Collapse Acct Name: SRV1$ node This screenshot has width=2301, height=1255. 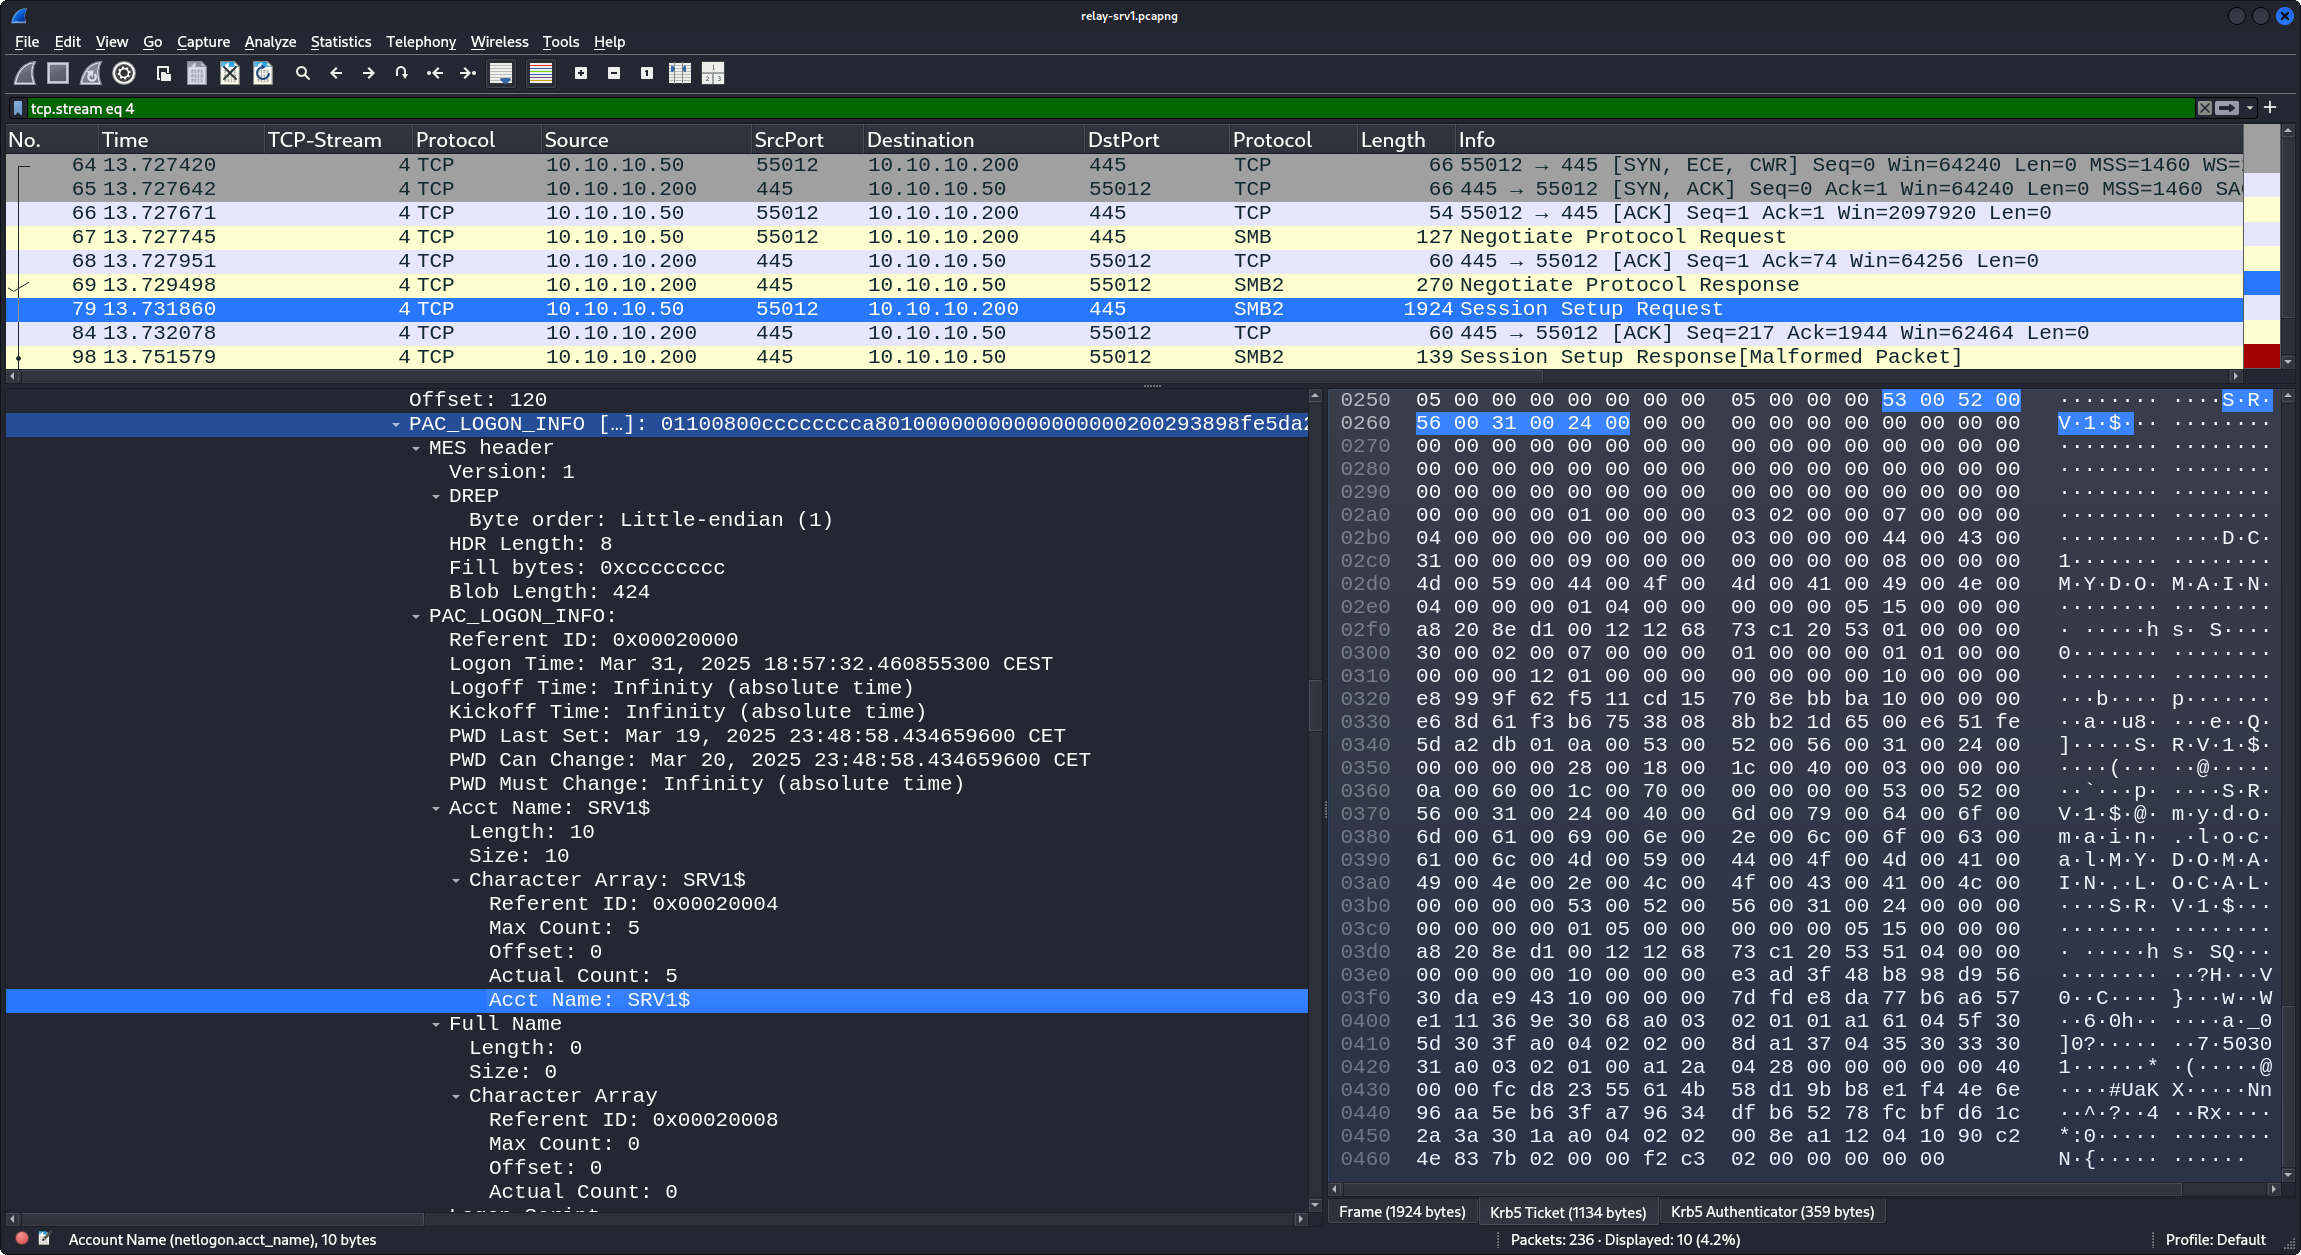point(436,808)
